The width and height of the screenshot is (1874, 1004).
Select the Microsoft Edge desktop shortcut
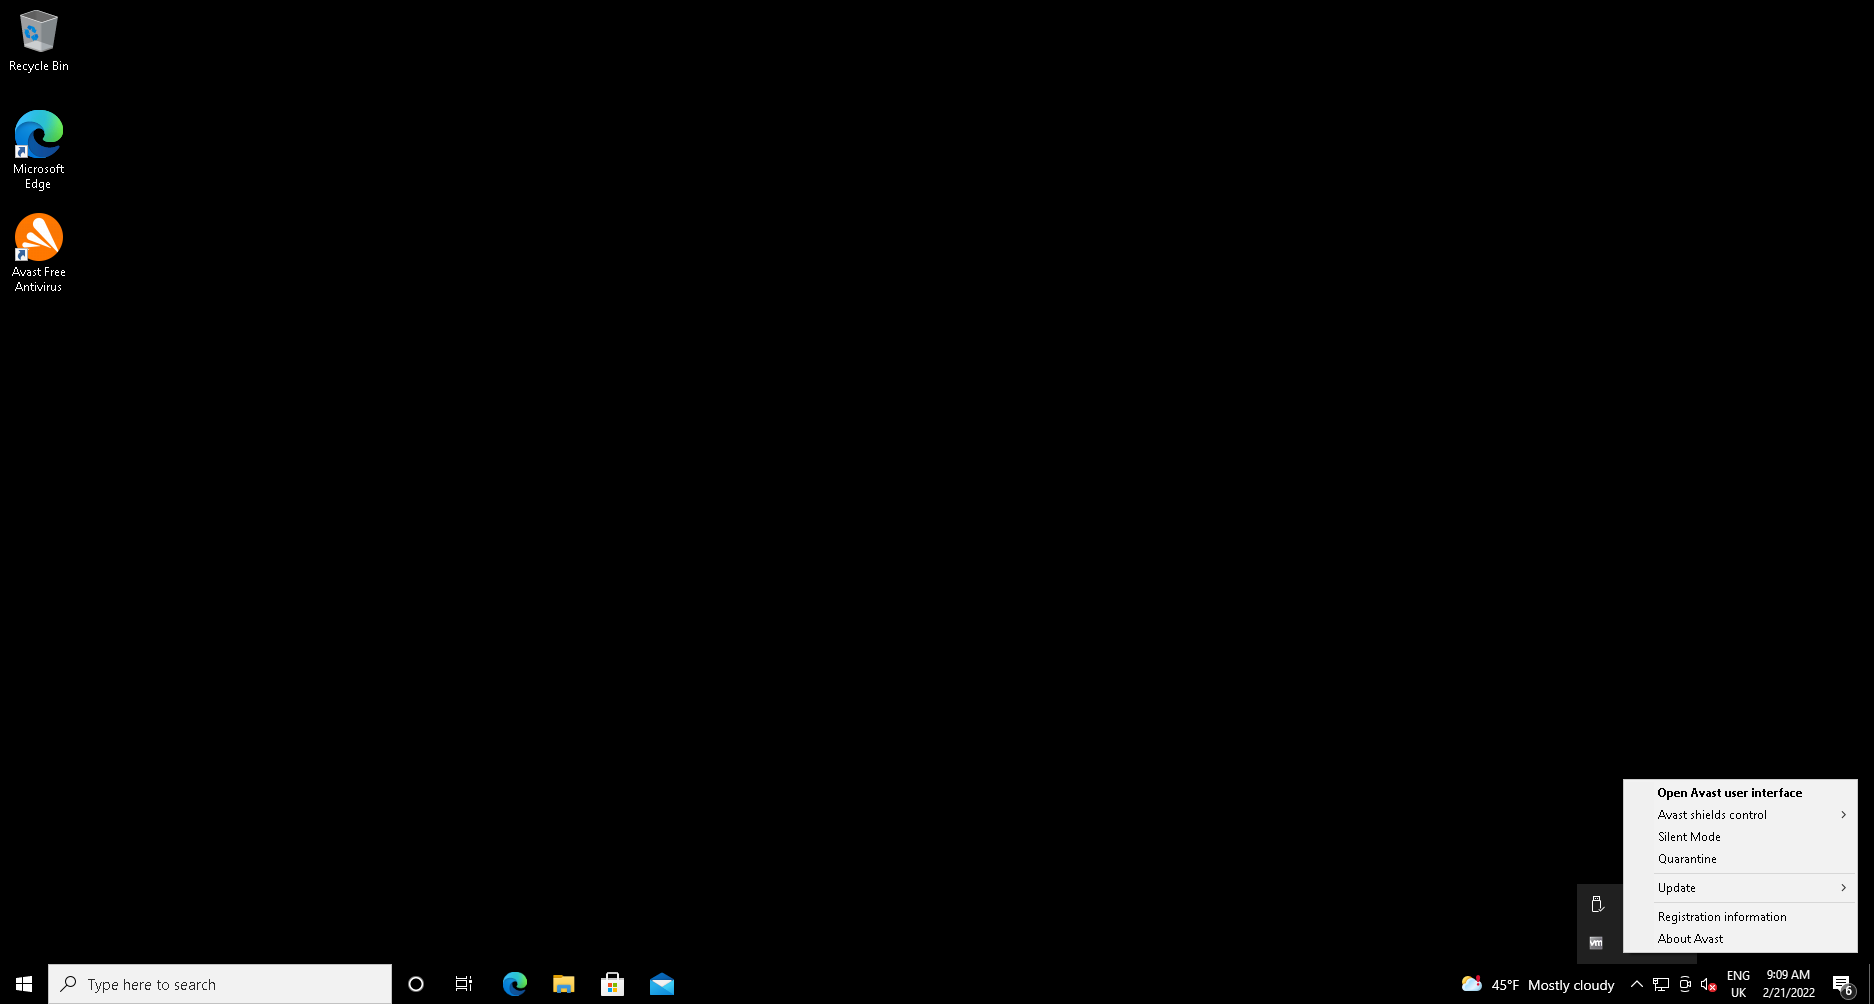pyautogui.click(x=38, y=149)
